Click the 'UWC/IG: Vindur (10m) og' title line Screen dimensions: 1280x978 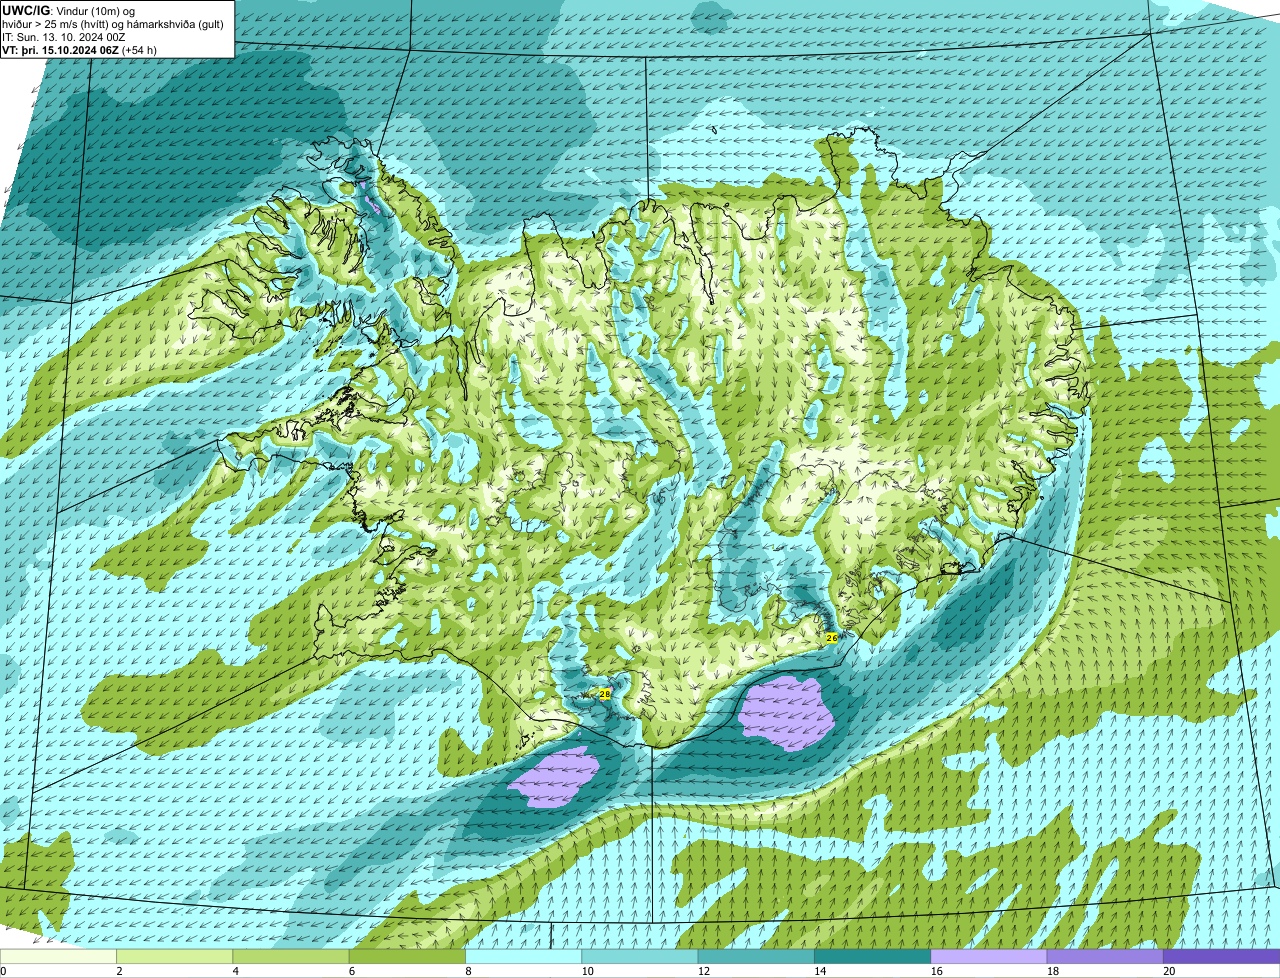[x=68, y=10]
